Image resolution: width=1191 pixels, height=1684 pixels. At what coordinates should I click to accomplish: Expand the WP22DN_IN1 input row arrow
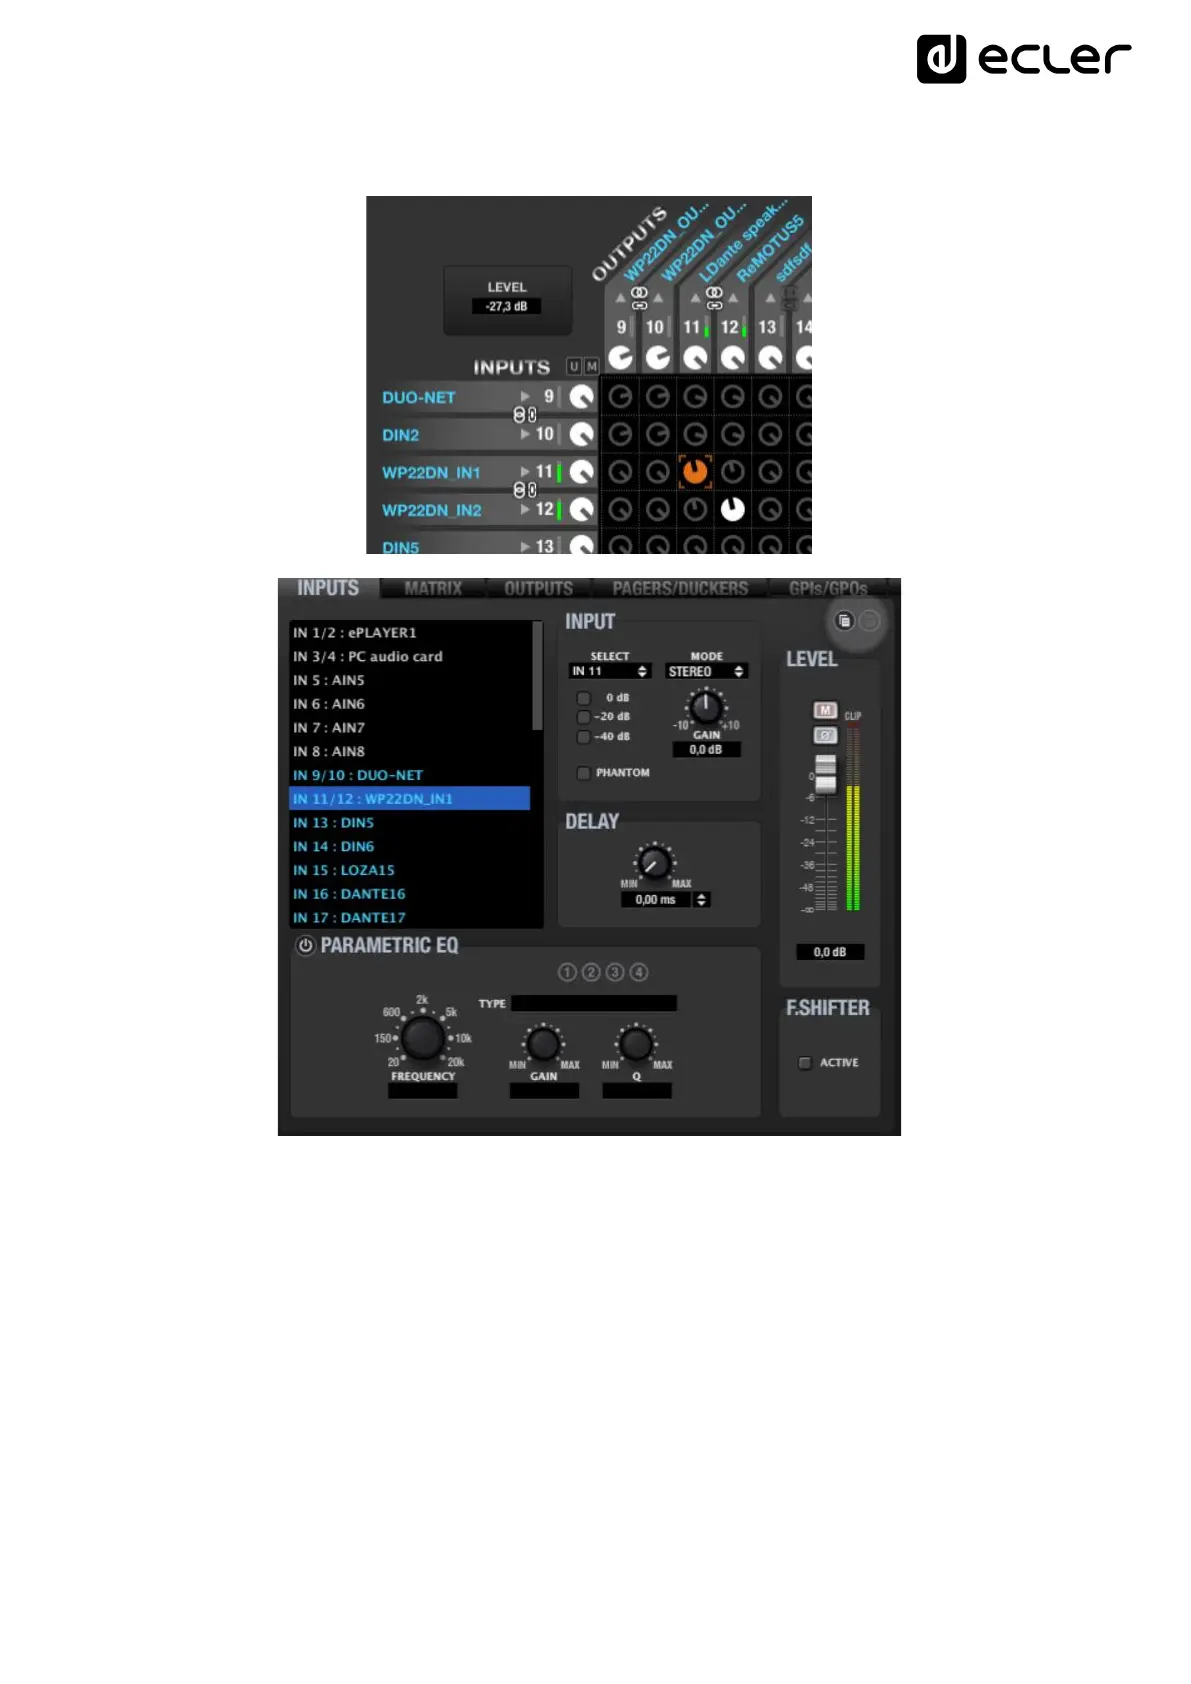click(x=525, y=471)
